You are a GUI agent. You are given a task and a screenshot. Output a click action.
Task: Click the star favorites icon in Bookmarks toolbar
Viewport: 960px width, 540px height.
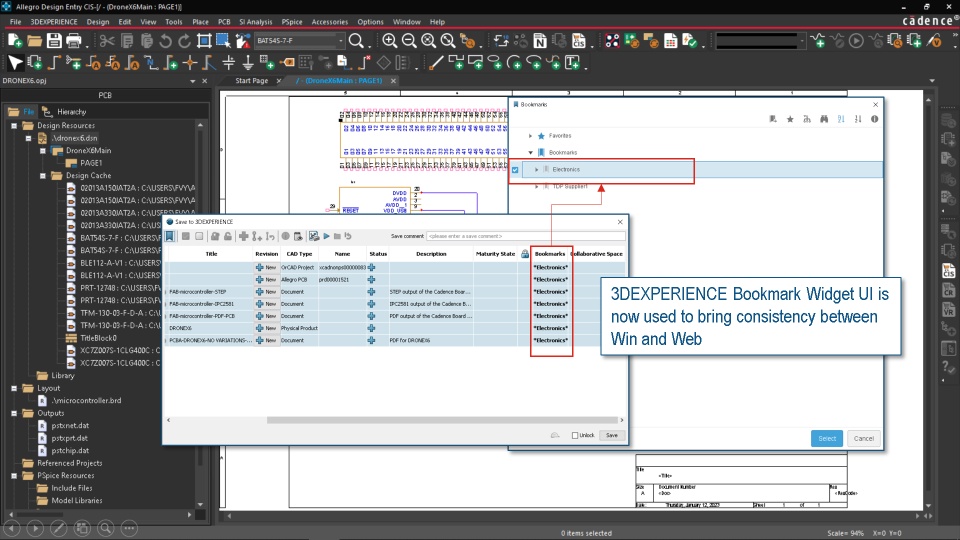click(x=790, y=119)
